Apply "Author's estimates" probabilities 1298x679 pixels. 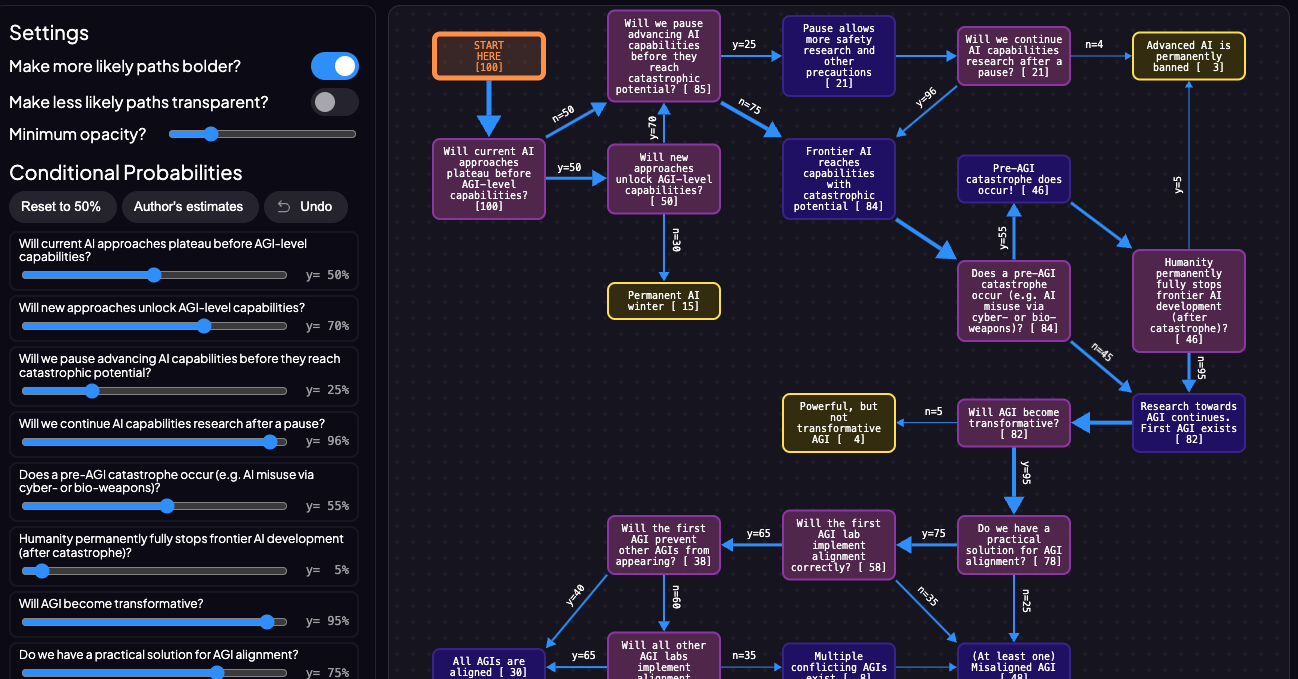click(190, 207)
